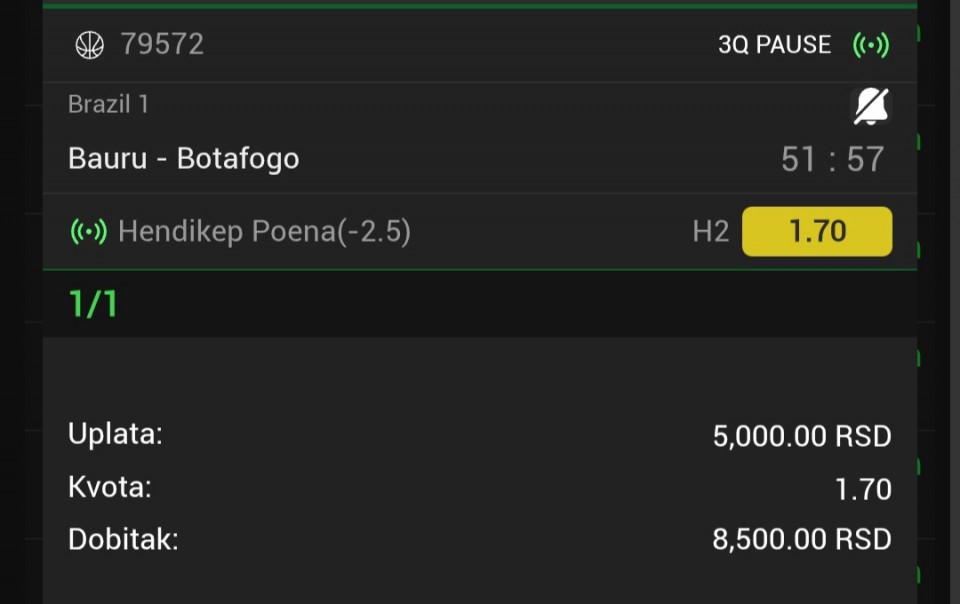Open the Brazil 1 league label
The image size is (960, 604).
pyautogui.click(x=108, y=104)
